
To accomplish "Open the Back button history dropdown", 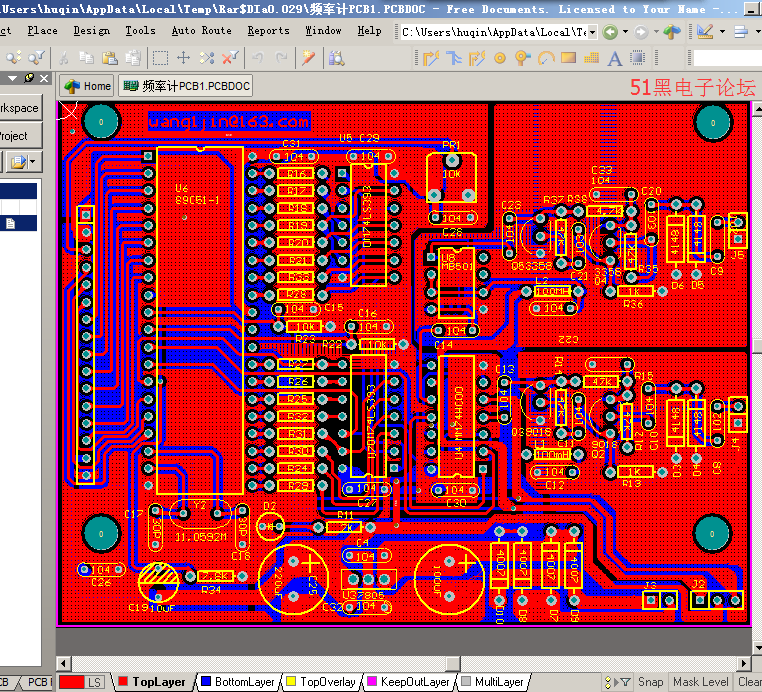I will point(625,32).
